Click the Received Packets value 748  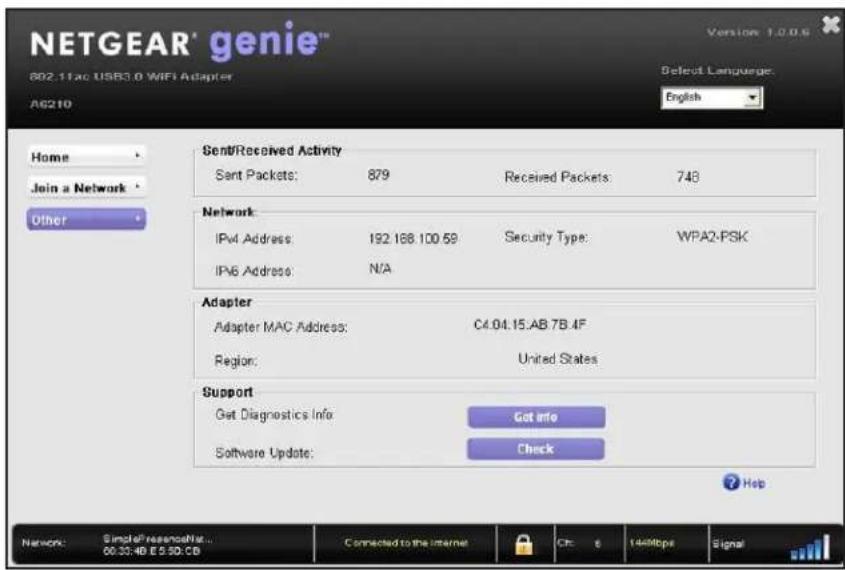point(688,177)
